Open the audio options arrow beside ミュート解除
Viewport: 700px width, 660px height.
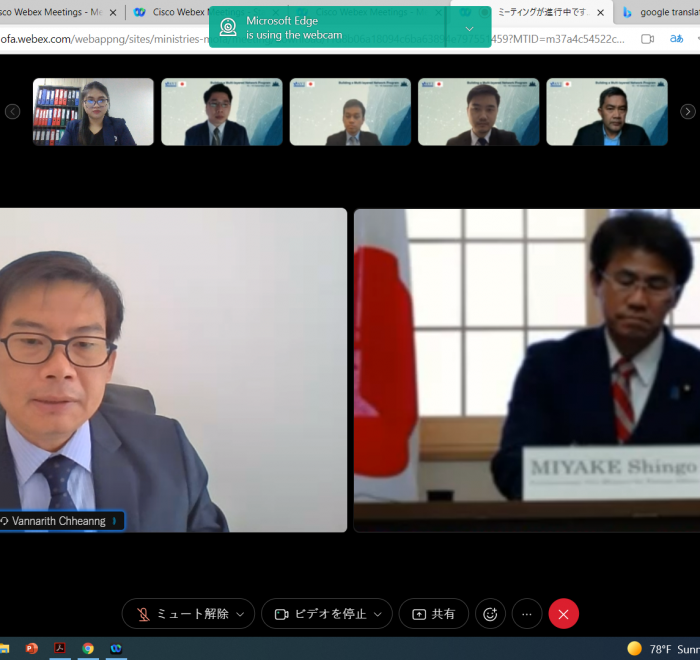[240, 614]
